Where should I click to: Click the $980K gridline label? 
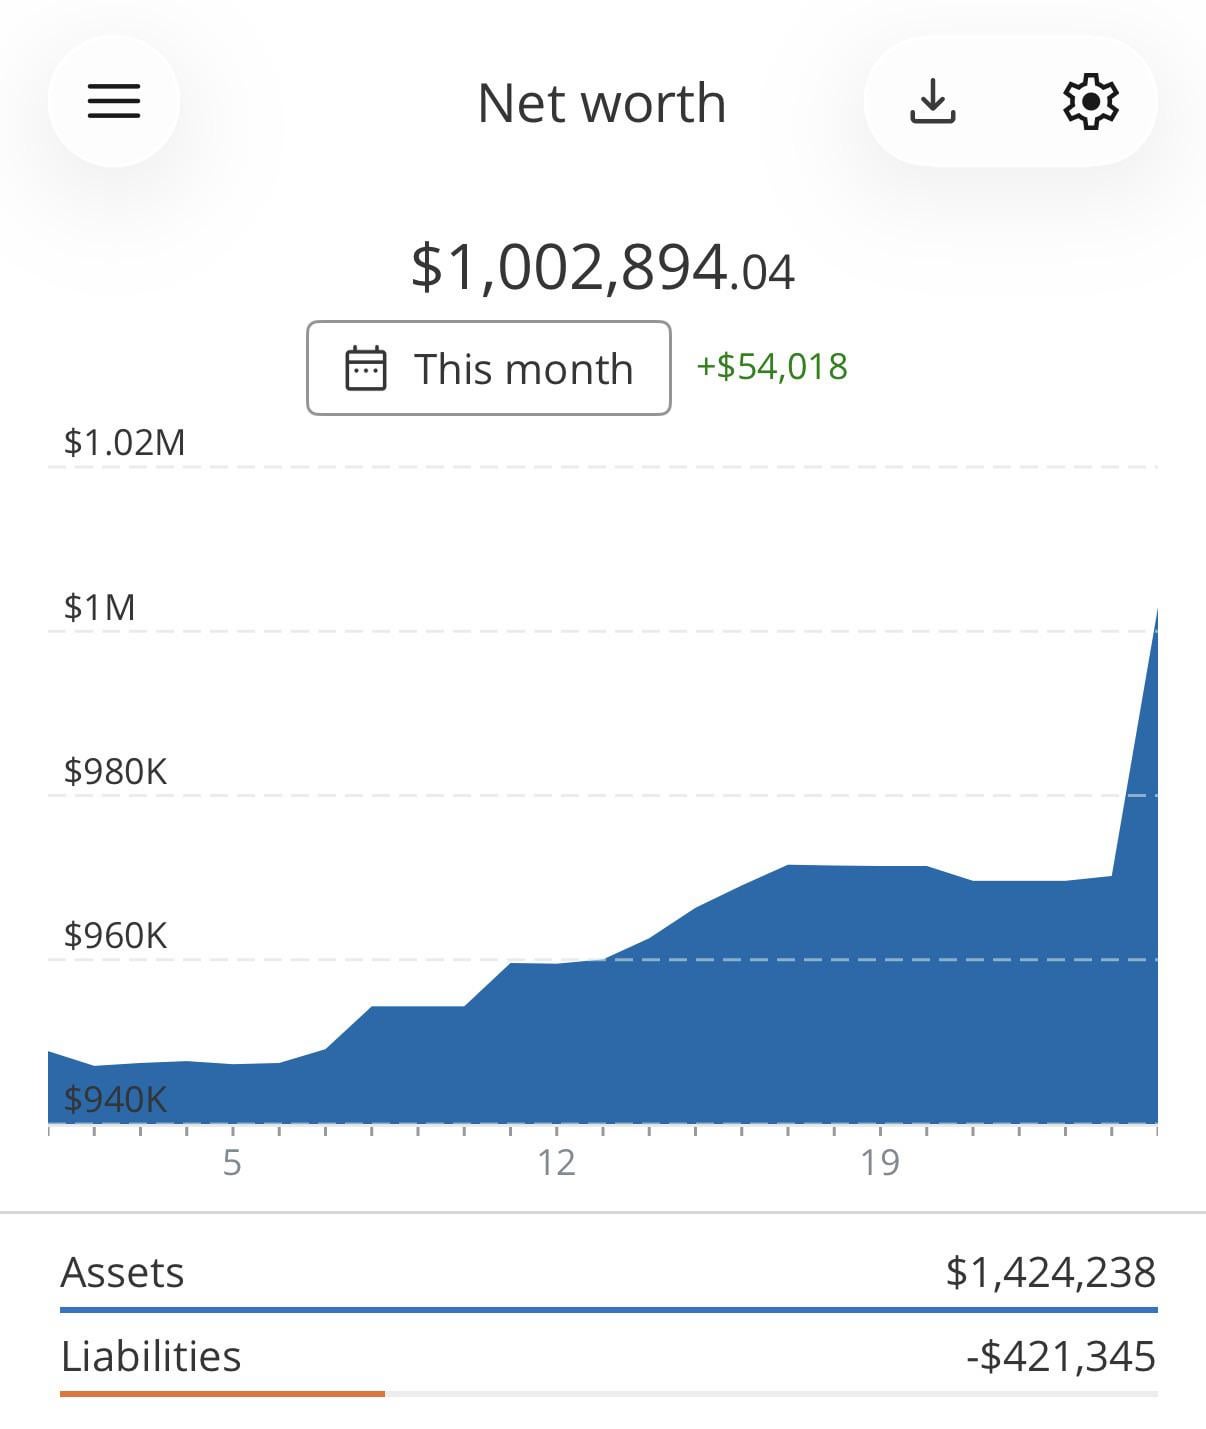[x=115, y=771]
